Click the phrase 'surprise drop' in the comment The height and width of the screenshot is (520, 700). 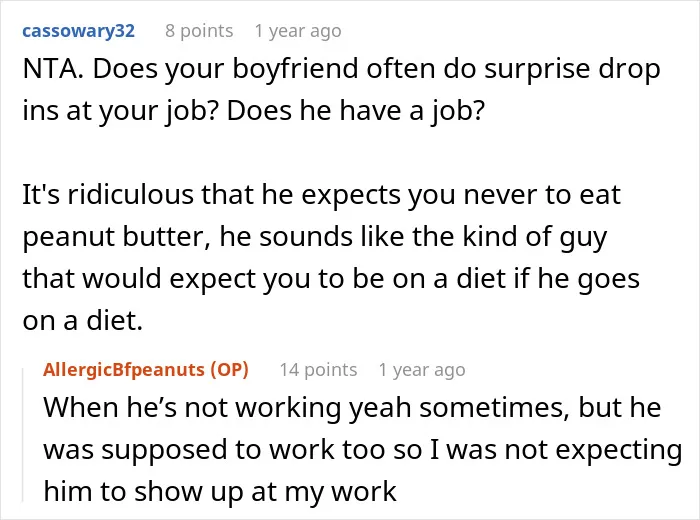coord(573,70)
